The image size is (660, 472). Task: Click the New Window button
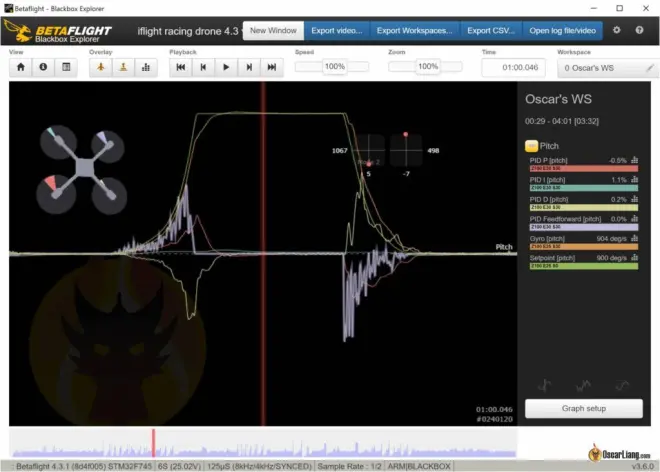[273, 31]
